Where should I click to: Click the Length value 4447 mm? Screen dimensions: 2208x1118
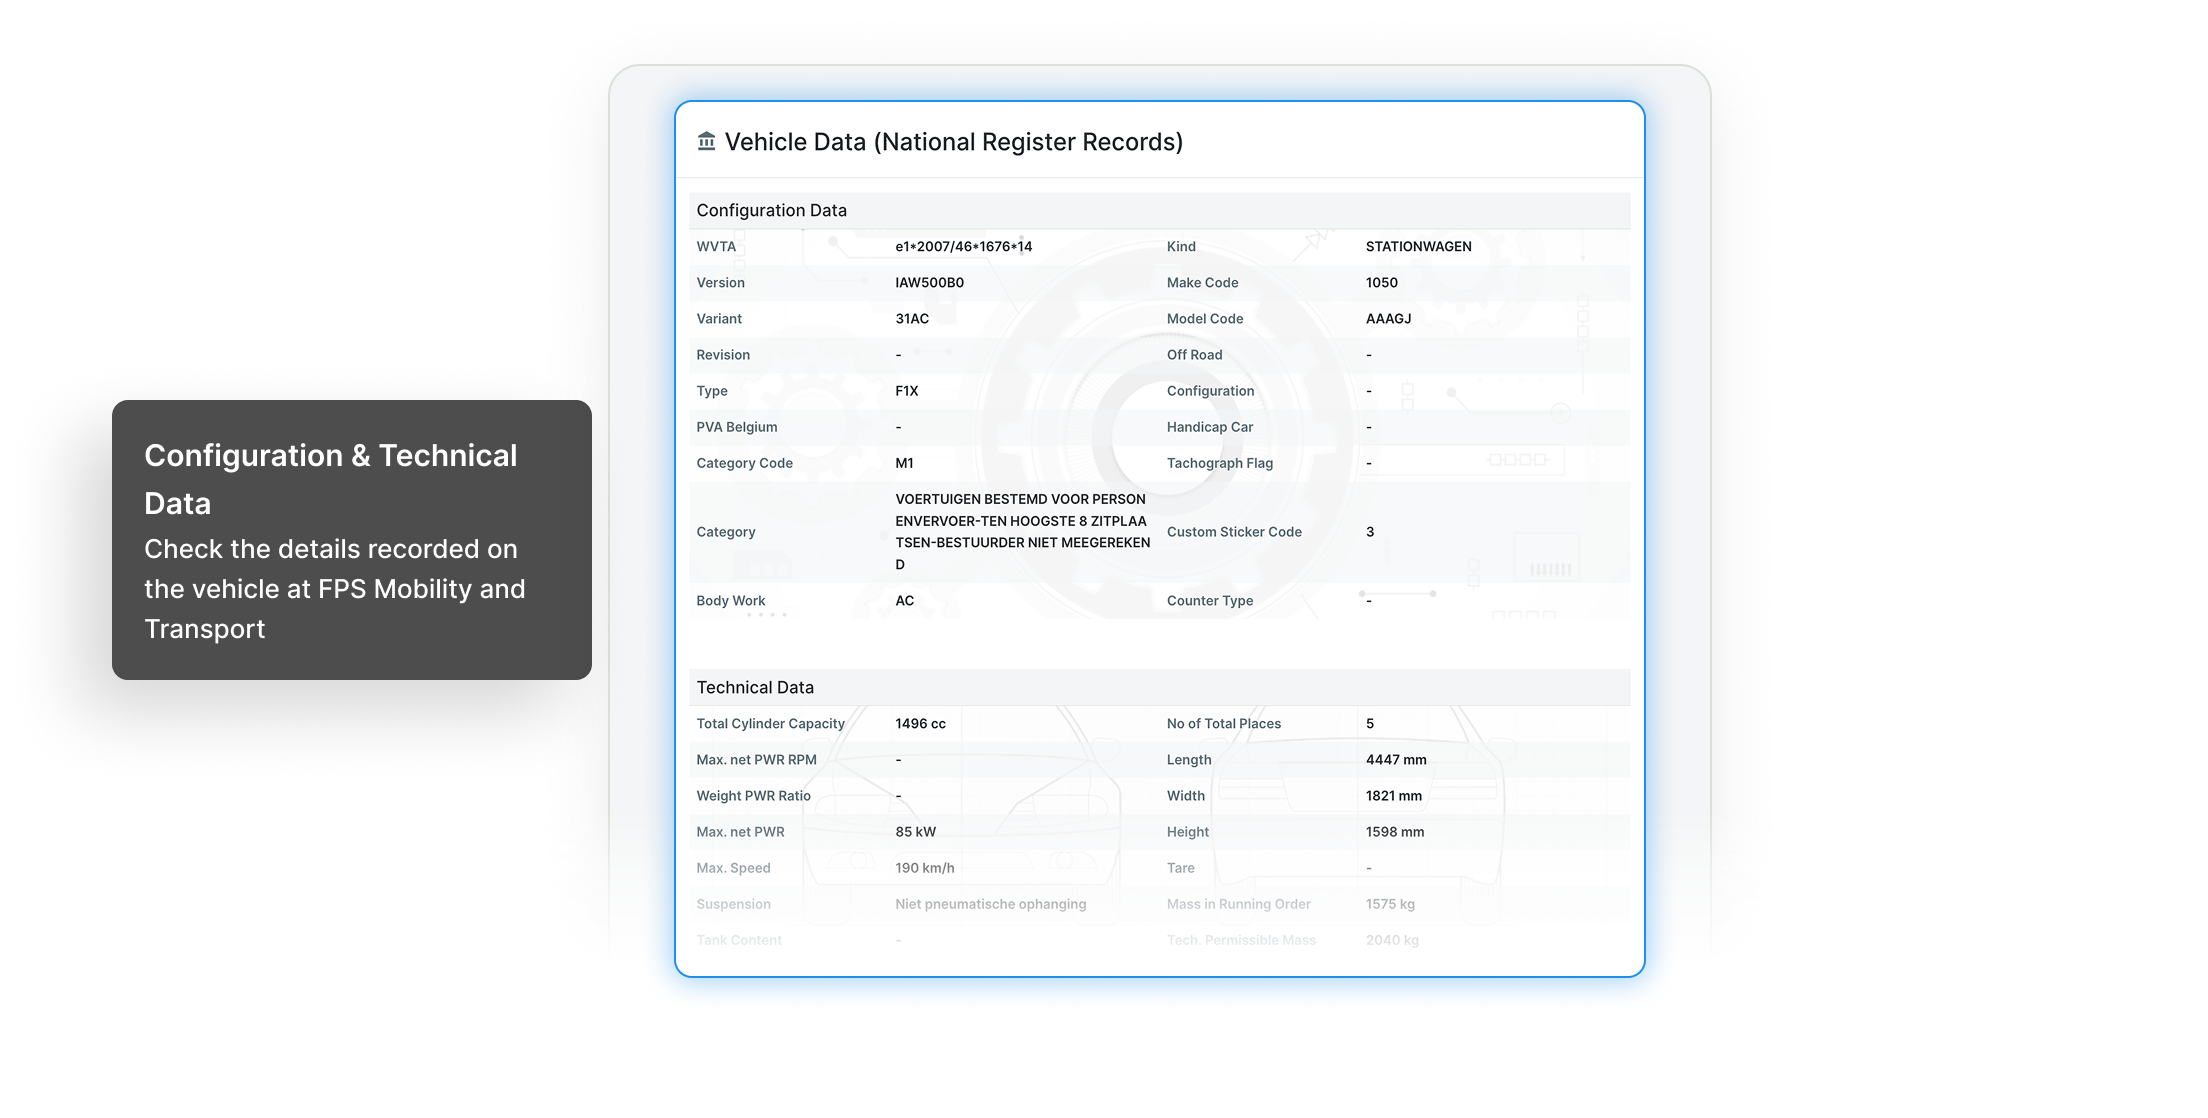[1396, 759]
